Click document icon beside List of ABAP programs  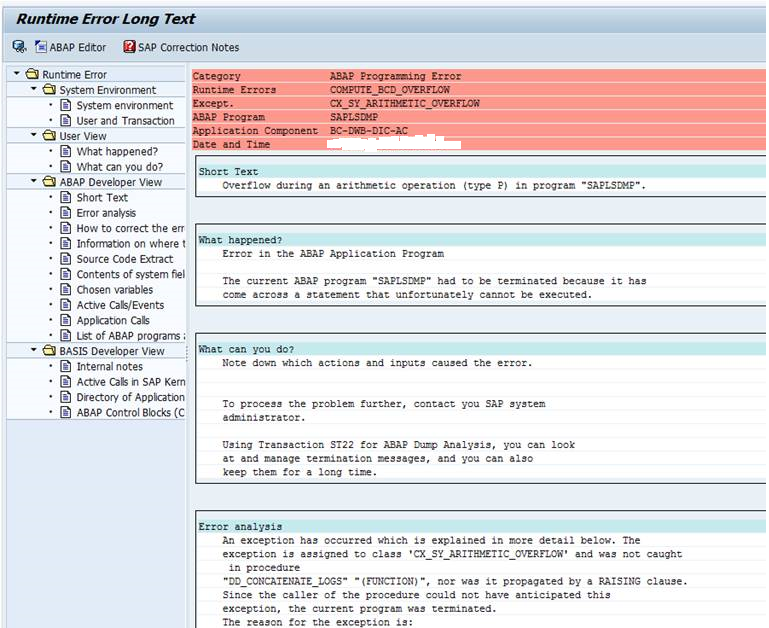click(x=66, y=335)
